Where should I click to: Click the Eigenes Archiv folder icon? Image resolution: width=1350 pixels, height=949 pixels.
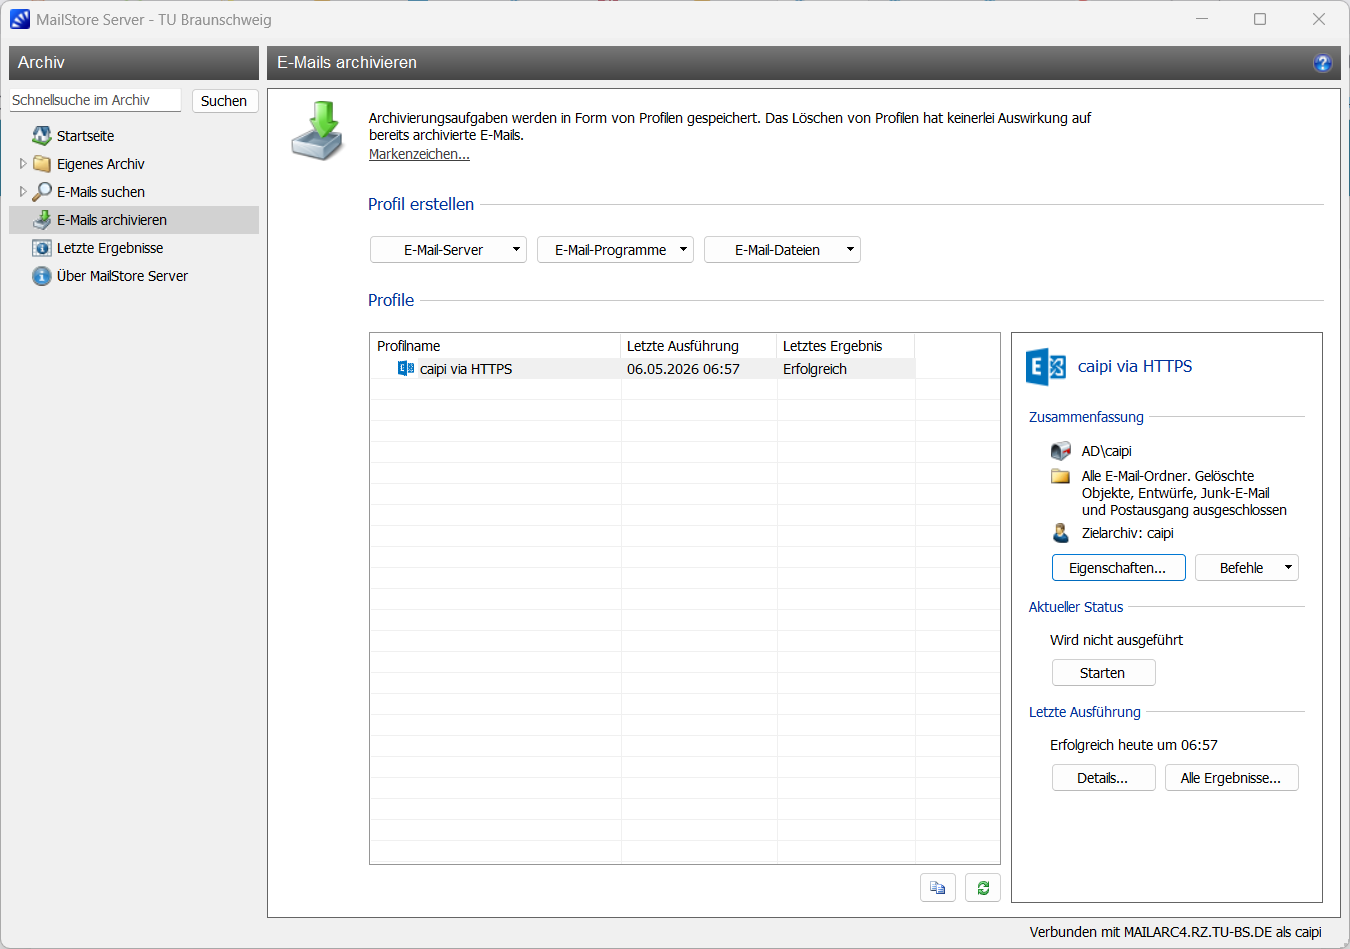[42, 163]
